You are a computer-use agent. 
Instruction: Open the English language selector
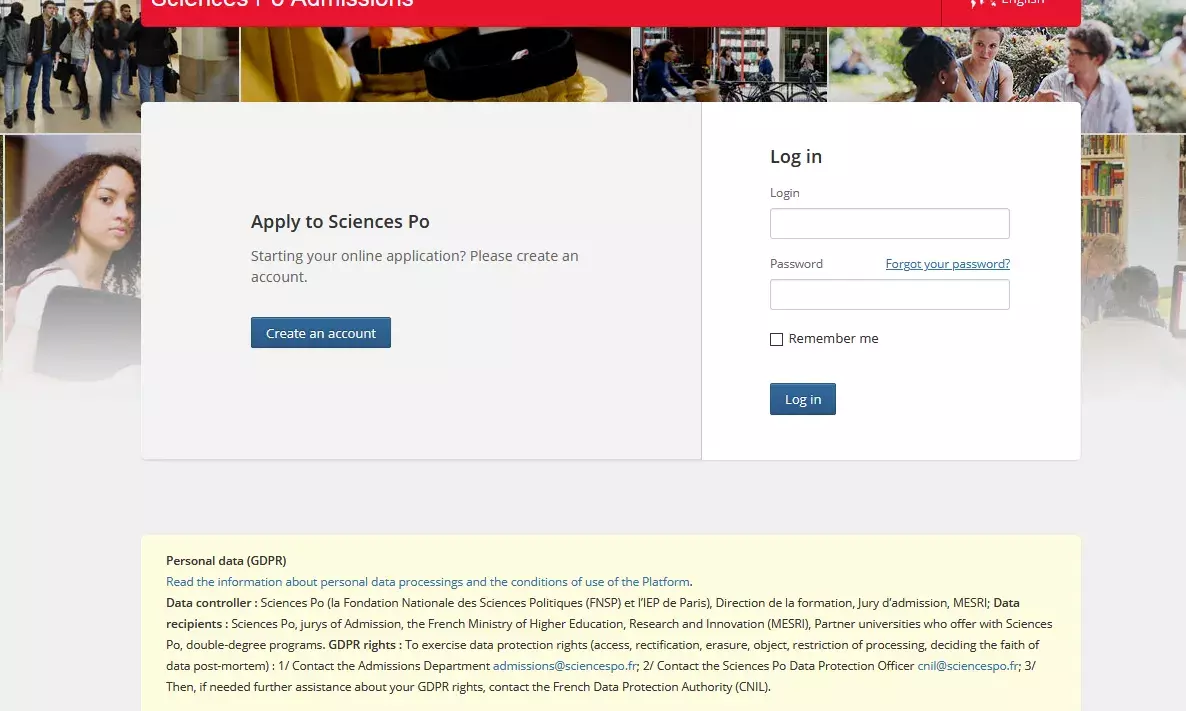click(x=1010, y=5)
